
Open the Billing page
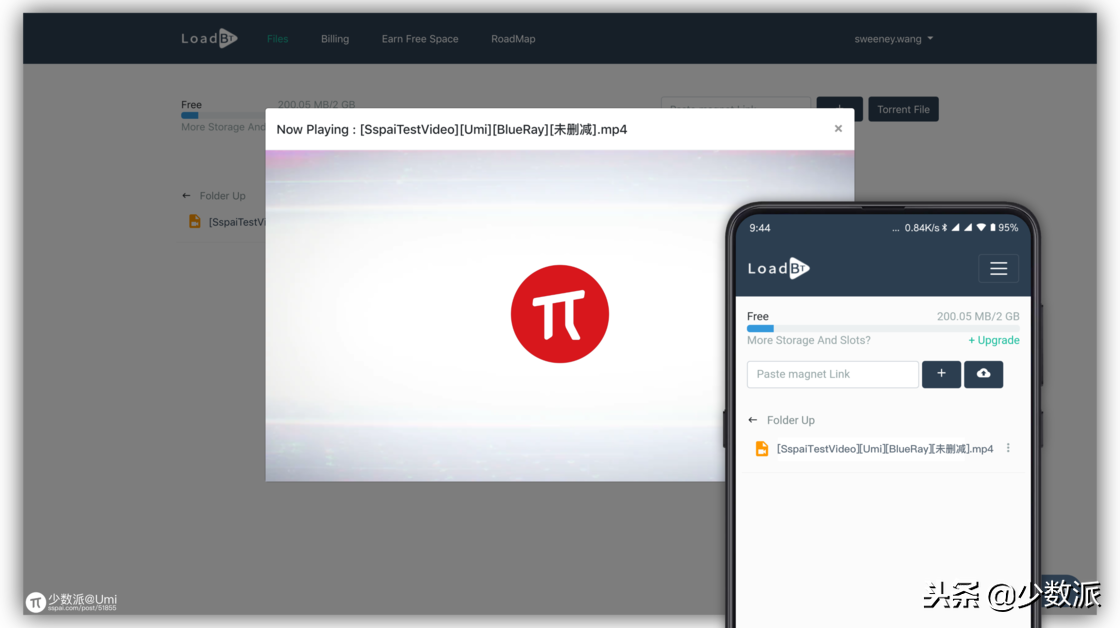pyautogui.click(x=335, y=39)
